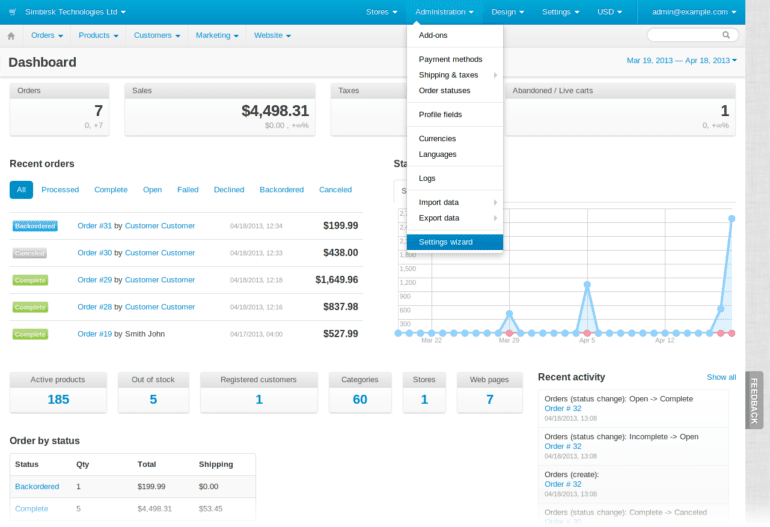Select Payment methods menu item
770x527 pixels.
(x=455, y=59)
